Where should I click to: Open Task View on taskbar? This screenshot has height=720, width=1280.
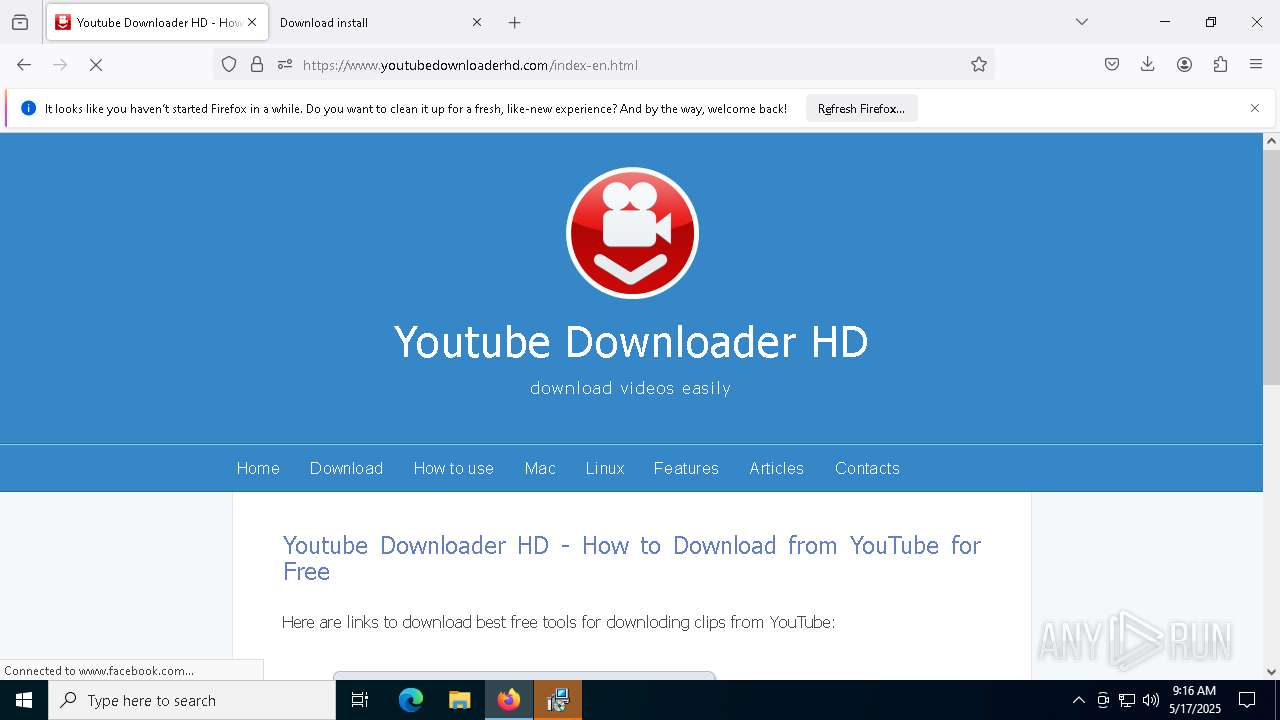click(360, 700)
